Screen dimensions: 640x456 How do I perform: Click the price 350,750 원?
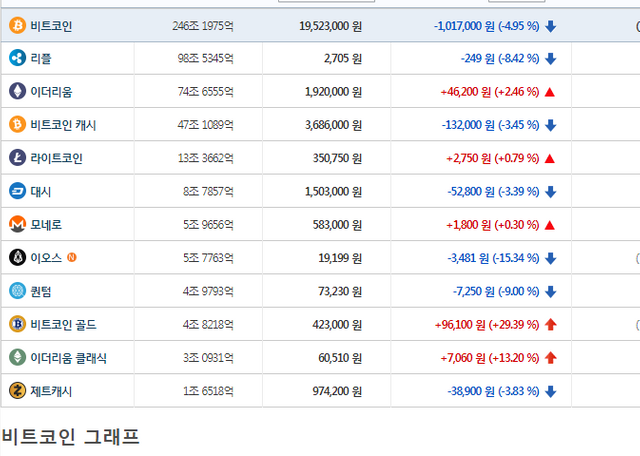pos(337,158)
